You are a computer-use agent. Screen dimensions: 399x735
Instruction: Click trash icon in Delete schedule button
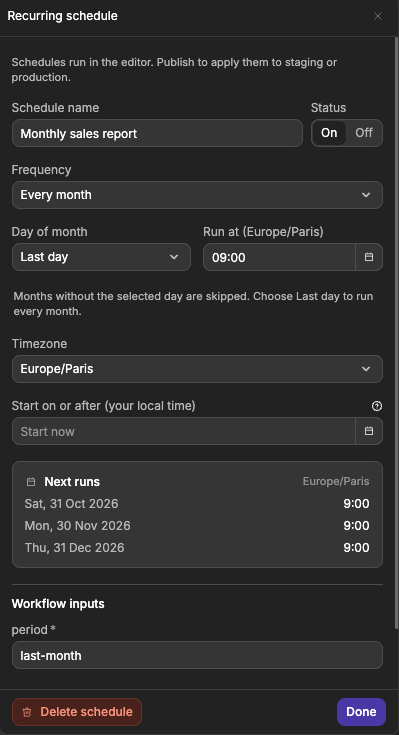(27, 712)
